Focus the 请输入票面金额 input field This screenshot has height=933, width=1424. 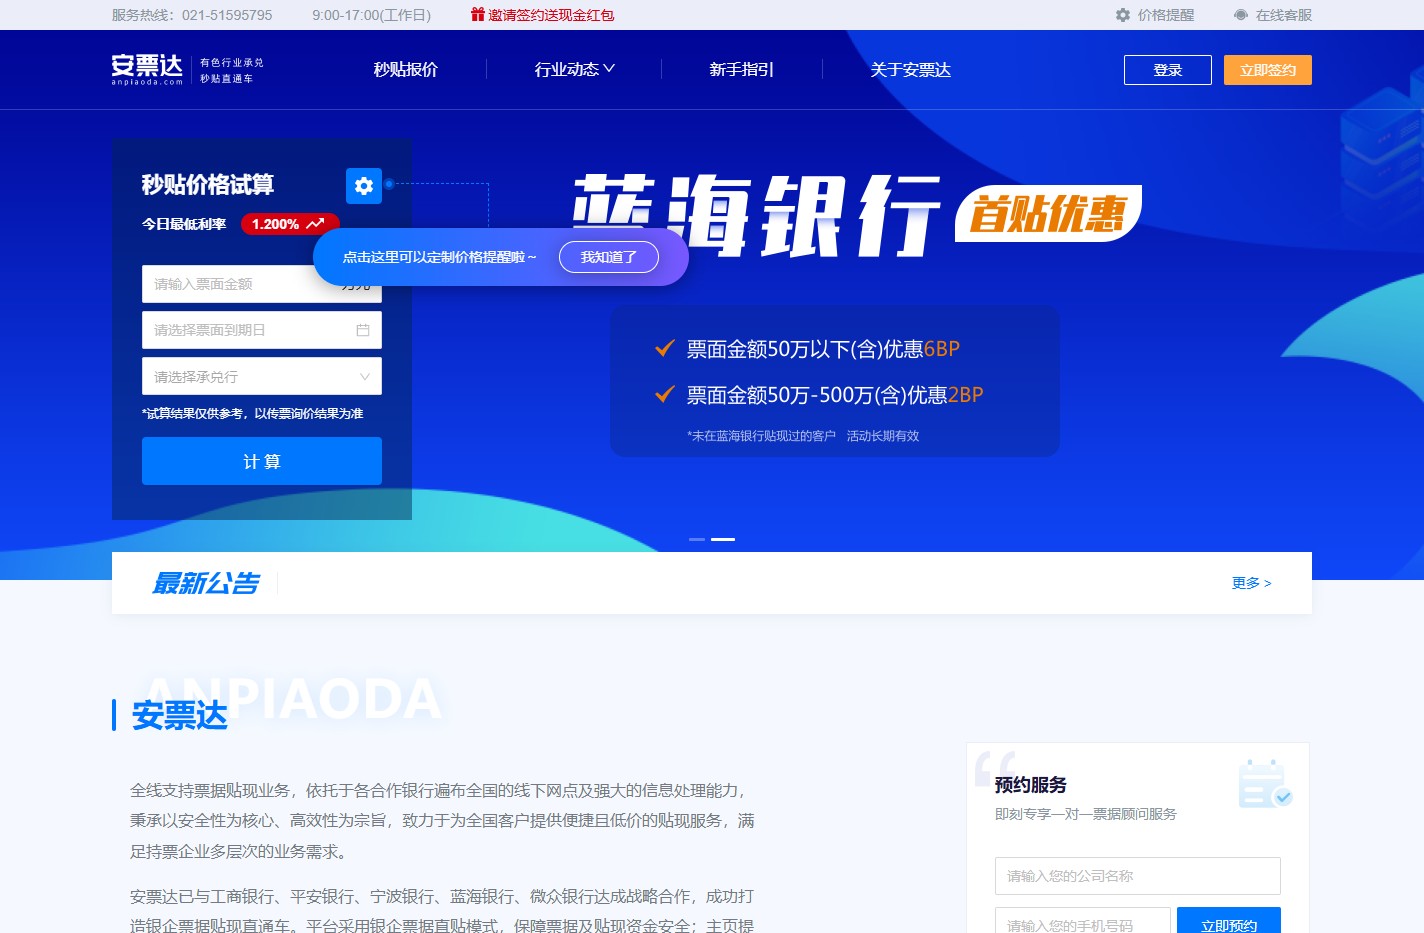coord(262,284)
